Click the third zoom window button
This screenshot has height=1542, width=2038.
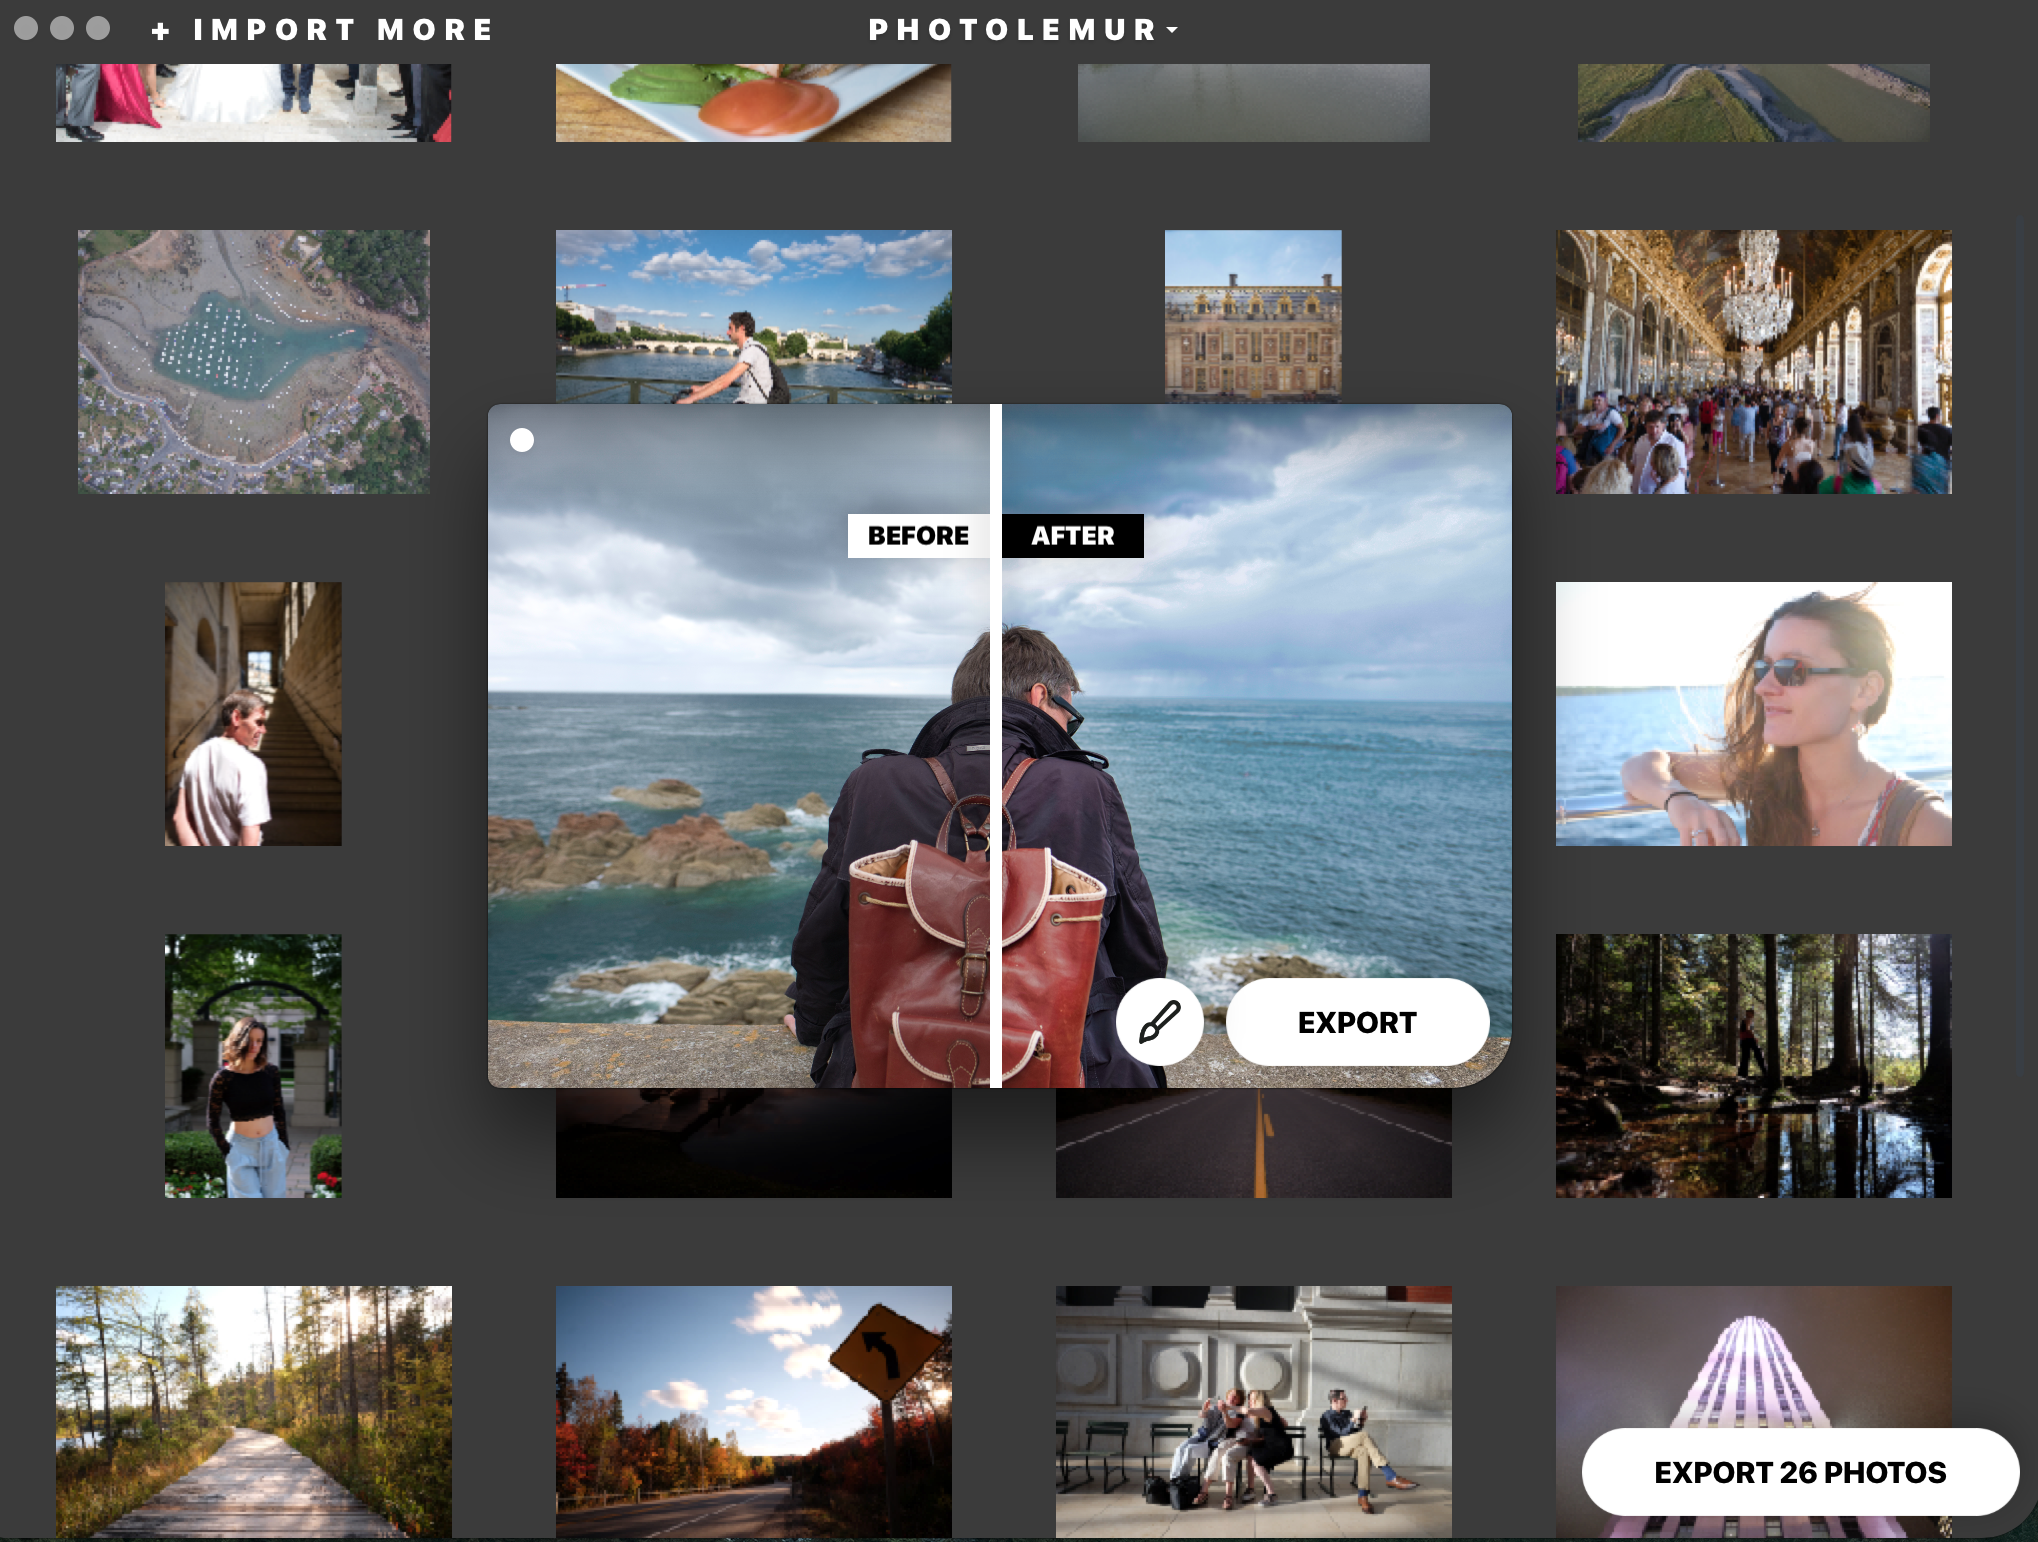click(98, 28)
